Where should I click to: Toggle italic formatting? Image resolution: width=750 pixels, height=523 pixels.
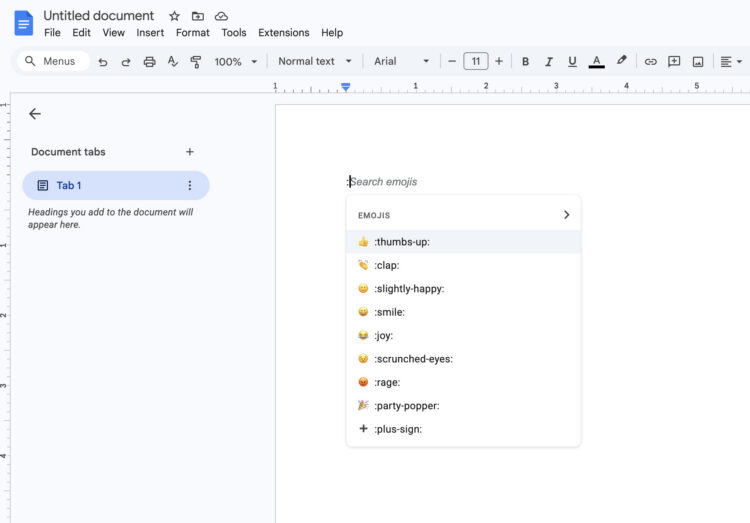pos(549,62)
